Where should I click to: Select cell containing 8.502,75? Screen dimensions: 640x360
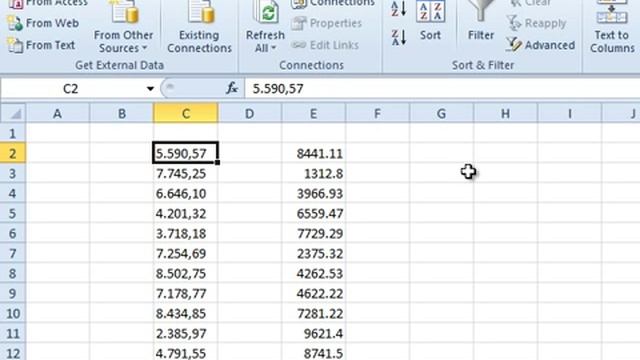pyautogui.click(x=186, y=273)
